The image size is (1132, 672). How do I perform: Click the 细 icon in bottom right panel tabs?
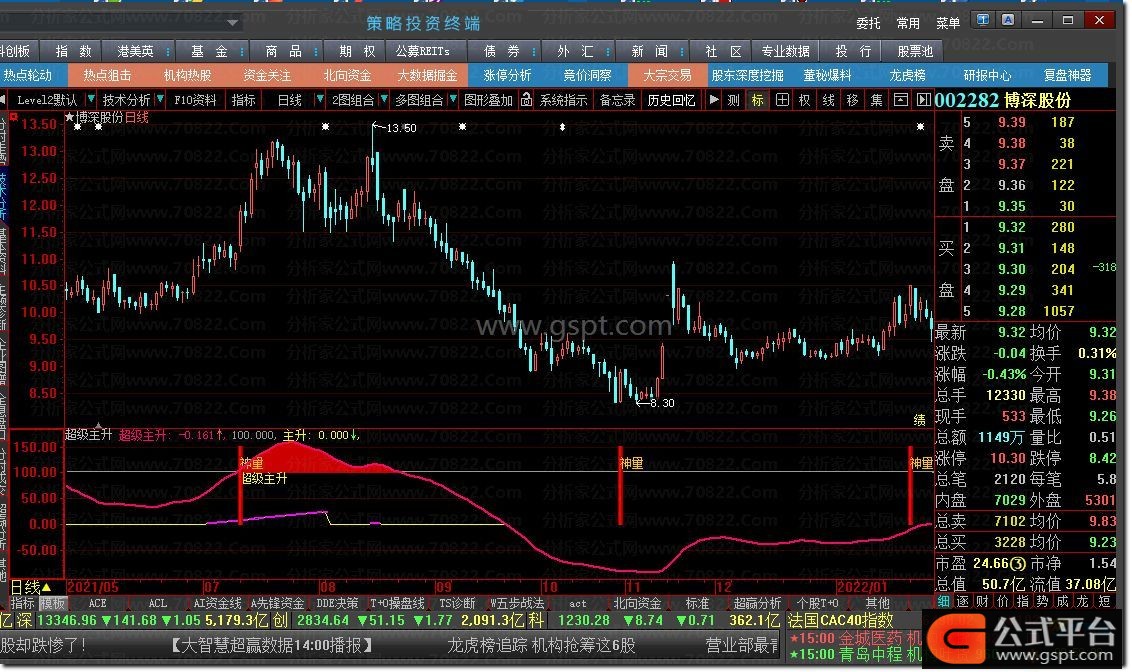(944, 601)
